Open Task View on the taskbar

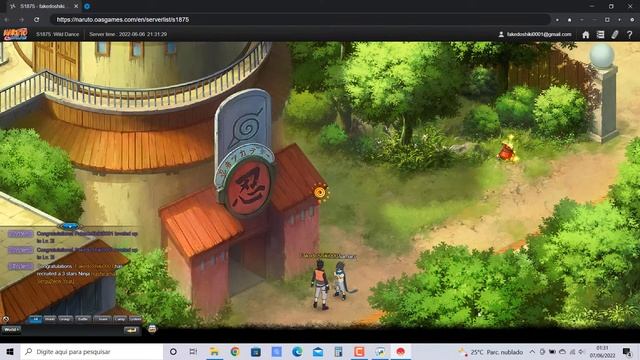point(193,351)
